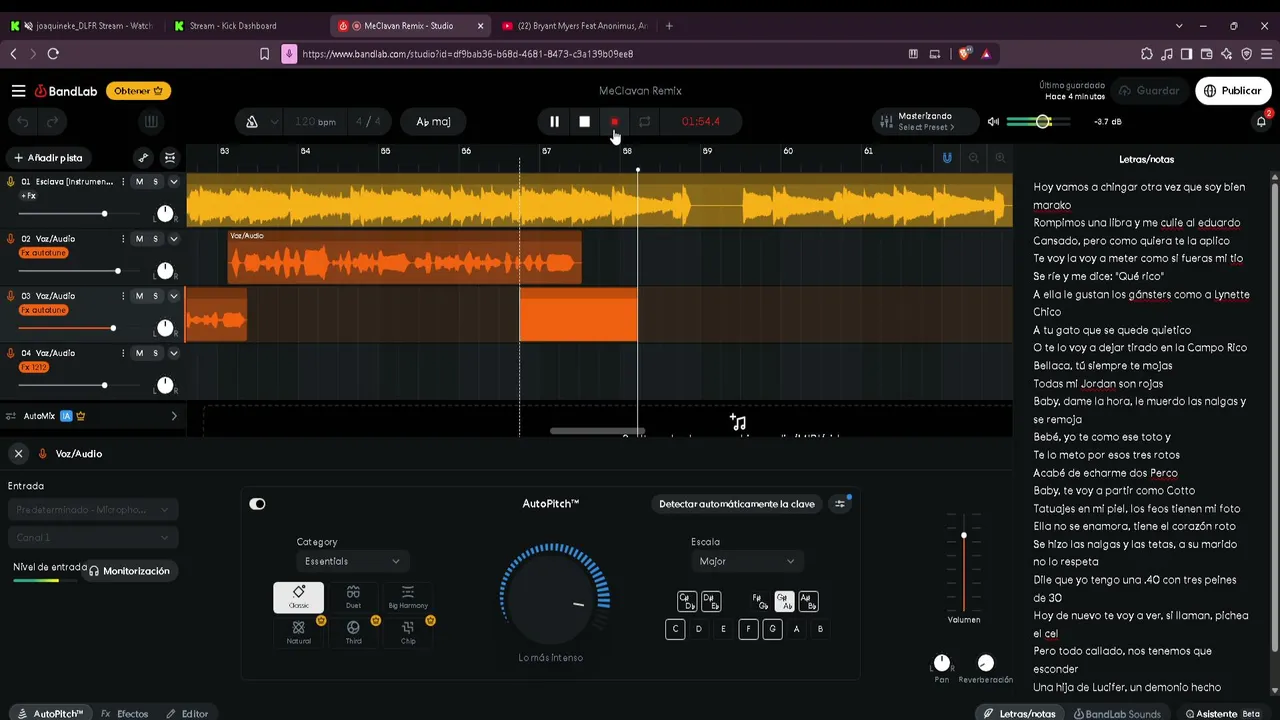
Task: Select the Duet AutoPitch preset
Action: pos(353,597)
